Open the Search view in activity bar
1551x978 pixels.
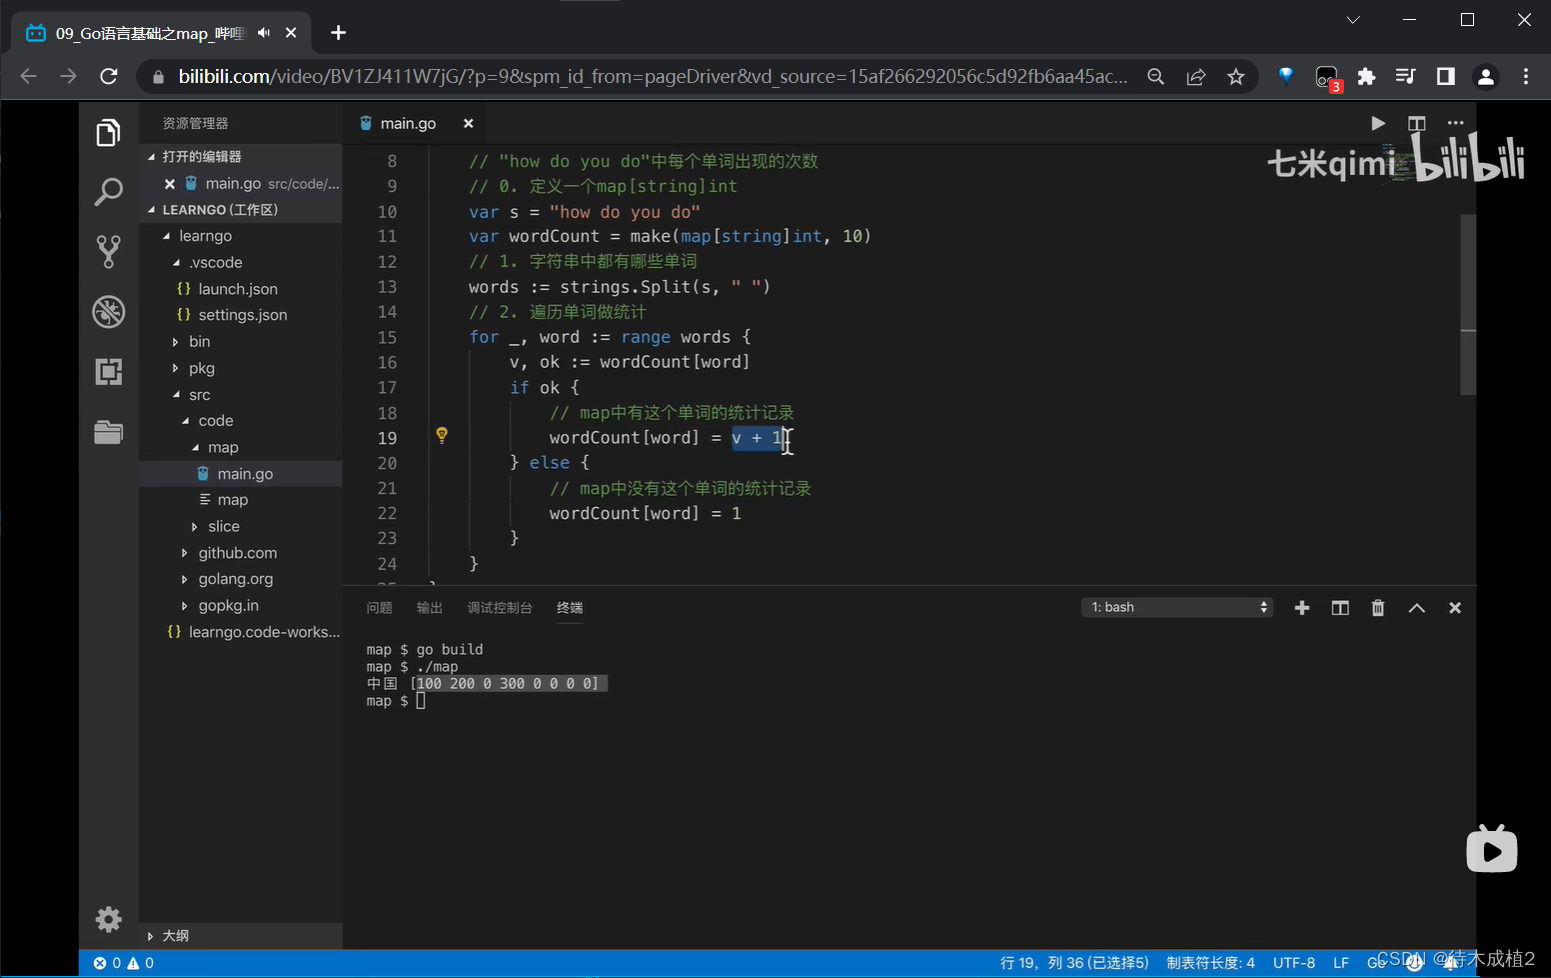click(108, 192)
